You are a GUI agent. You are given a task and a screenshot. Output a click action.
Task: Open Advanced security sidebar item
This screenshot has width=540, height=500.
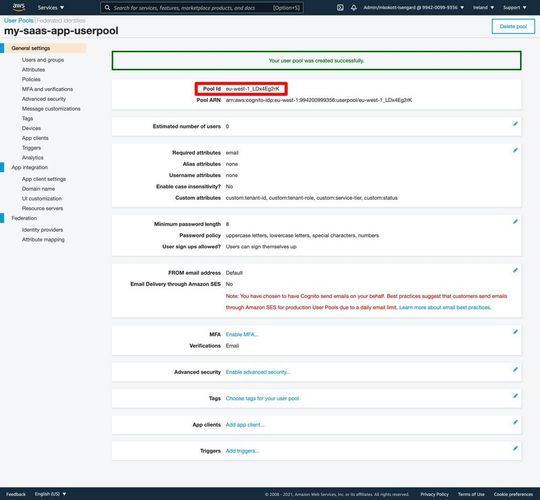(x=44, y=99)
